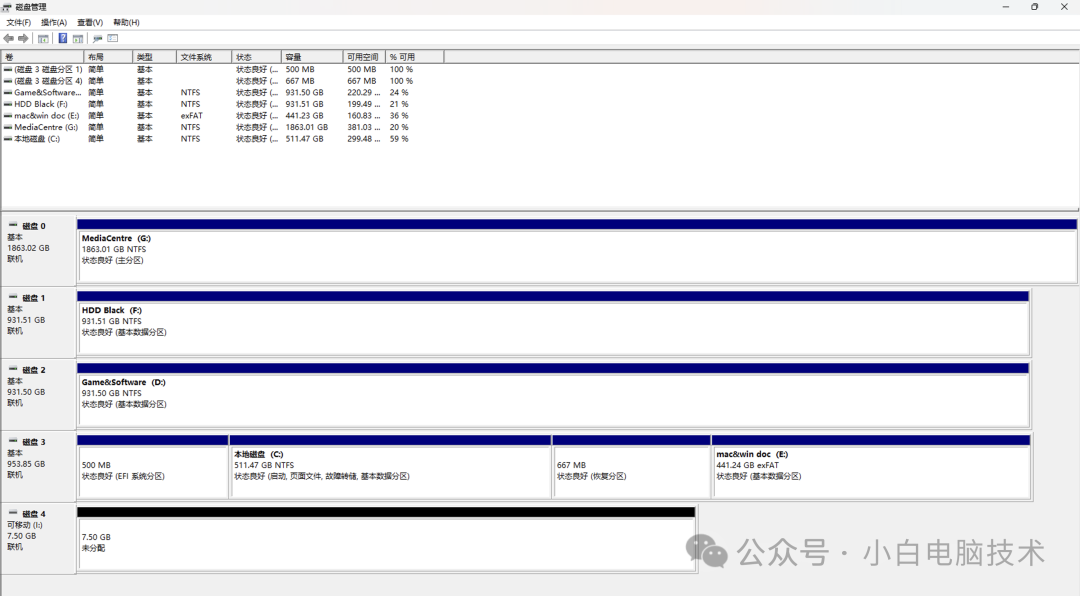Select the 本地磁盘 (C:) volume row in list

222,139
